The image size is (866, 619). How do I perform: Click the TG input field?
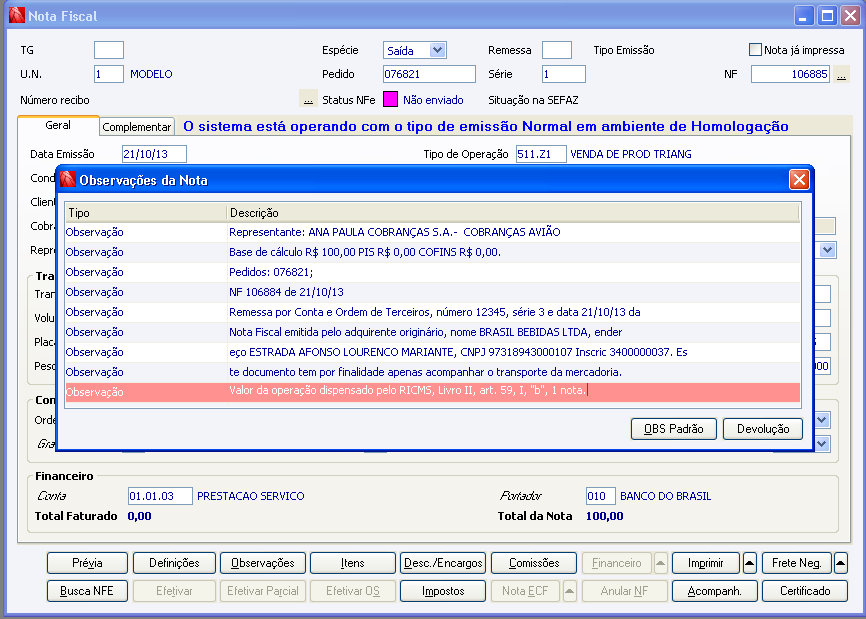[109, 50]
